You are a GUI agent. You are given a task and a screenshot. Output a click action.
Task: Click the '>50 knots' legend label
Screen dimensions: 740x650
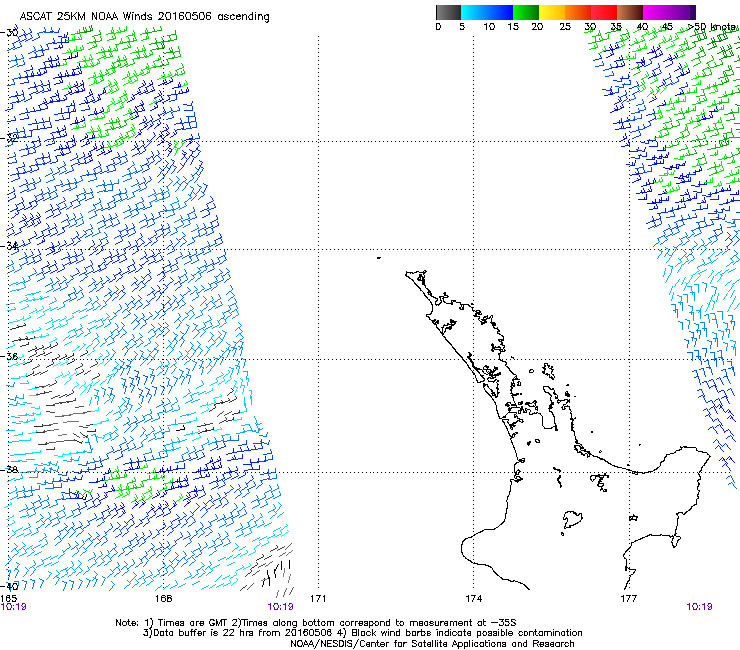[x=712, y=27]
